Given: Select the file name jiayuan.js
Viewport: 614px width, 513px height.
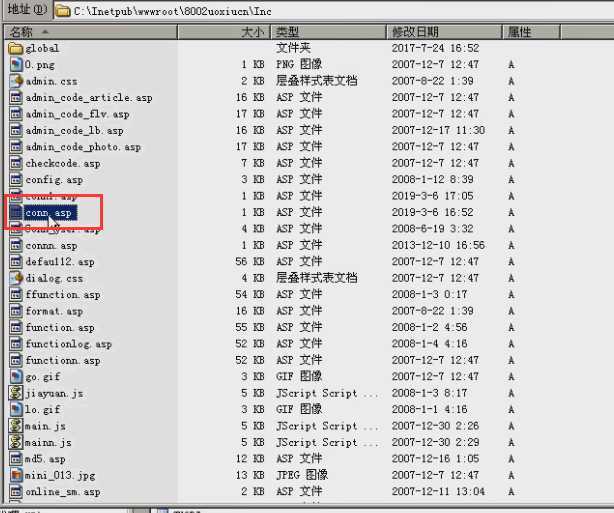Looking at the screenshot, I should pyautogui.click(x=54, y=394).
